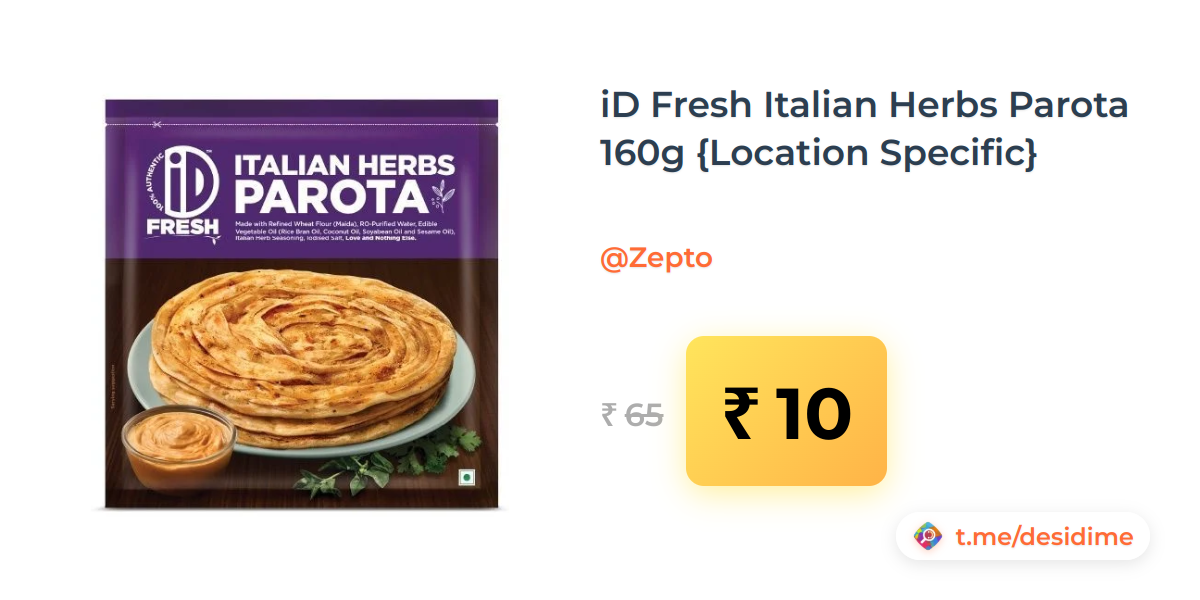Click the rupee symbol before crossed-out 65
The height and width of the screenshot is (600, 1200).
(x=609, y=414)
